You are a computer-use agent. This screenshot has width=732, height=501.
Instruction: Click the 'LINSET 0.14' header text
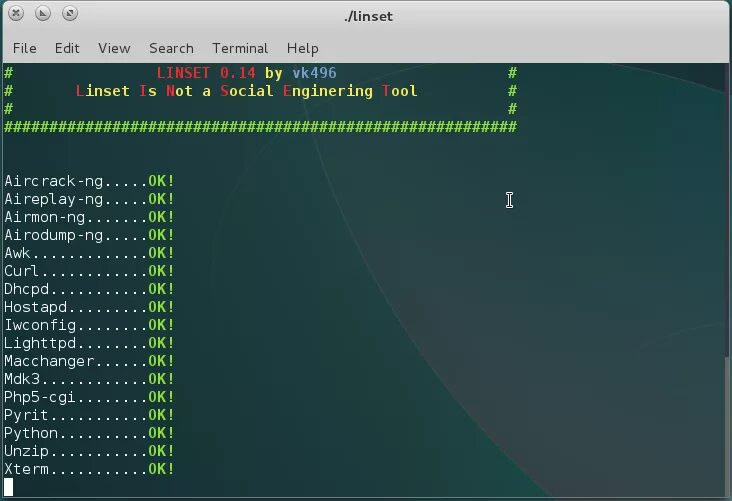click(x=206, y=73)
